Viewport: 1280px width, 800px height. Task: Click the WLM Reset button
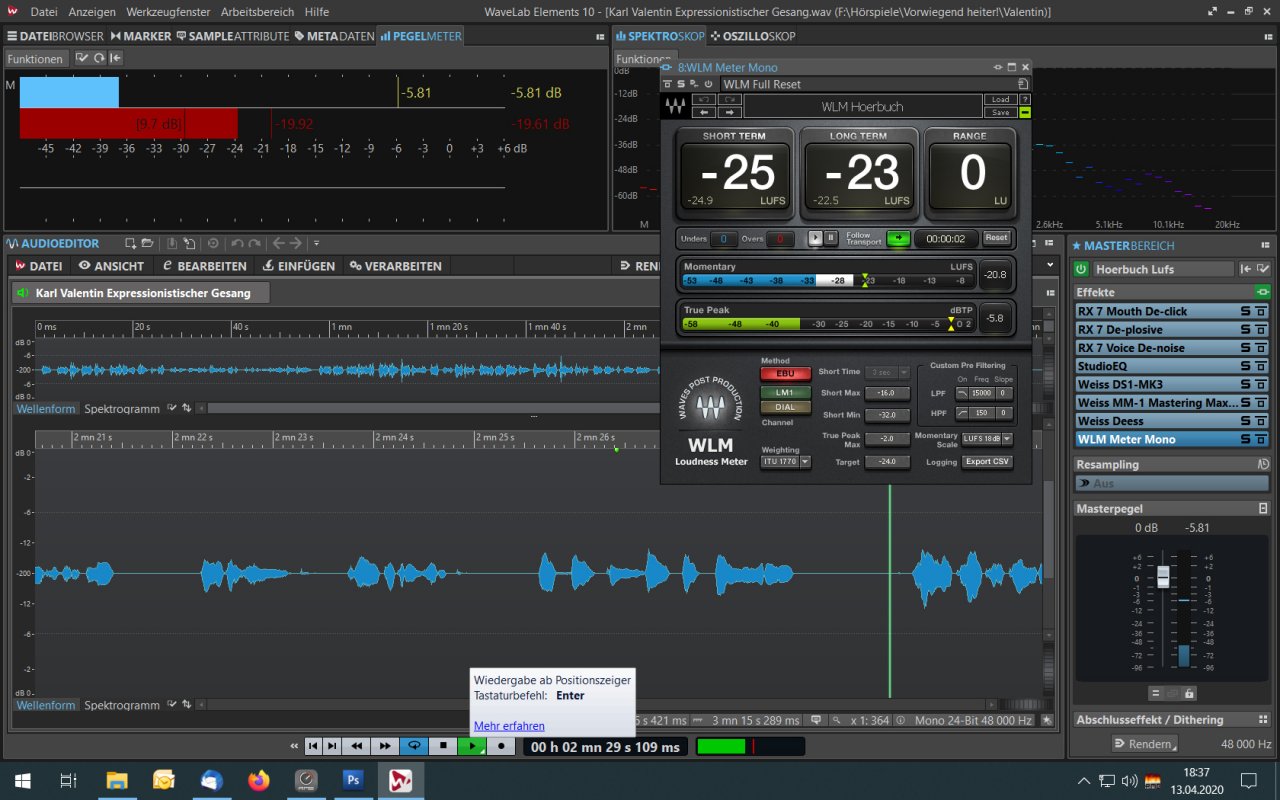[996, 238]
